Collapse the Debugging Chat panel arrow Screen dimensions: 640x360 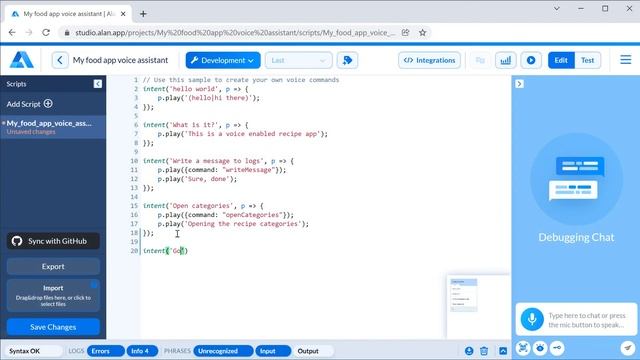(519, 84)
